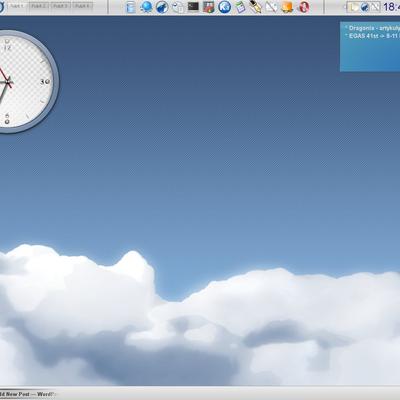Screen dimensions: 400x400
Task: Click the N system tray icon
Action: 376,7
